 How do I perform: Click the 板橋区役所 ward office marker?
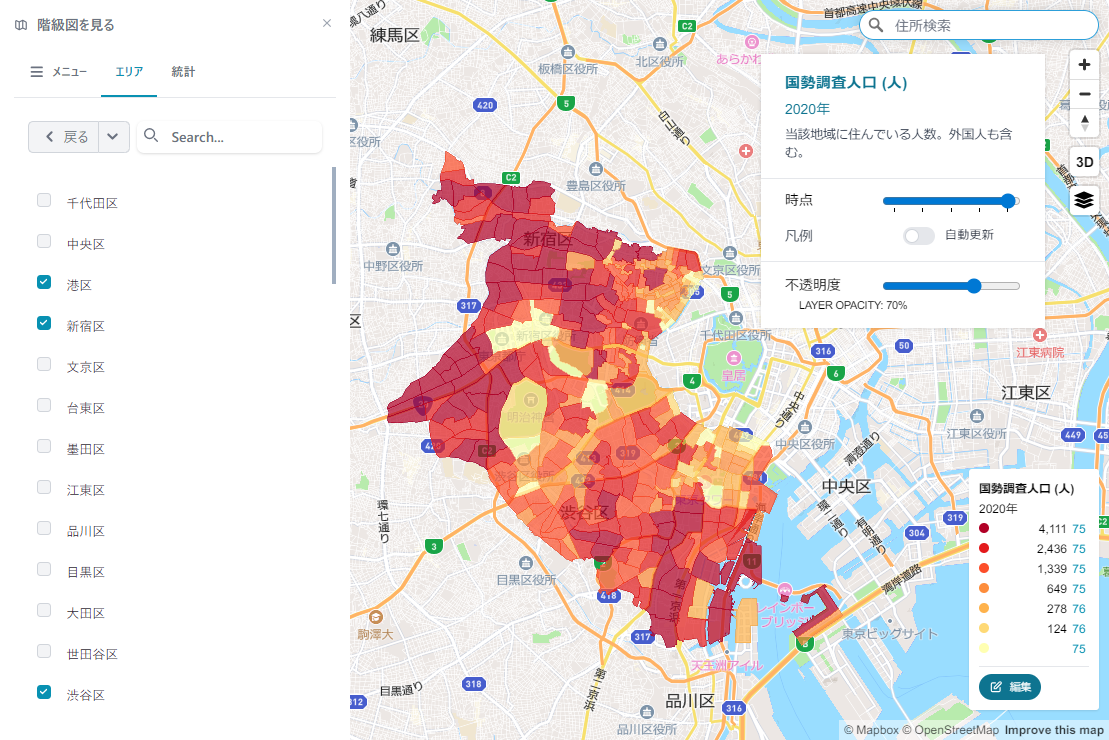(x=567, y=52)
